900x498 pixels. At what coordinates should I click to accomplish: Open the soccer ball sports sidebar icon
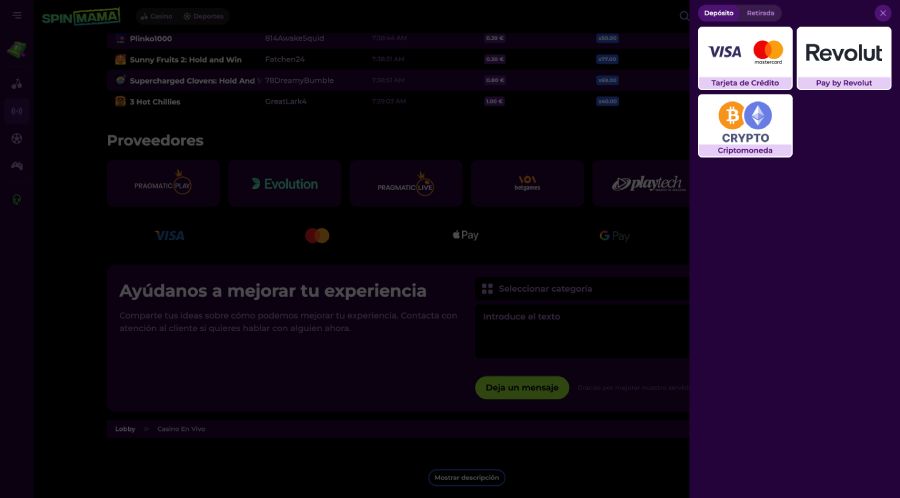17,138
